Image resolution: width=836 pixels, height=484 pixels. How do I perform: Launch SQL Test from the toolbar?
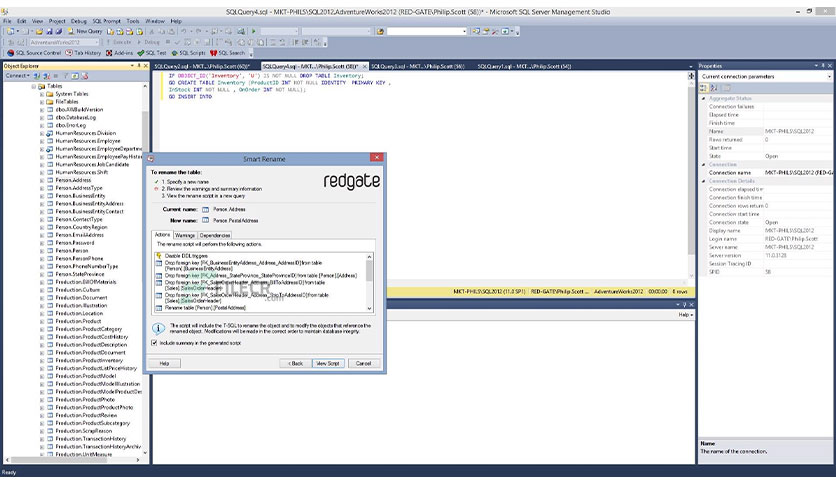(152, 53)
